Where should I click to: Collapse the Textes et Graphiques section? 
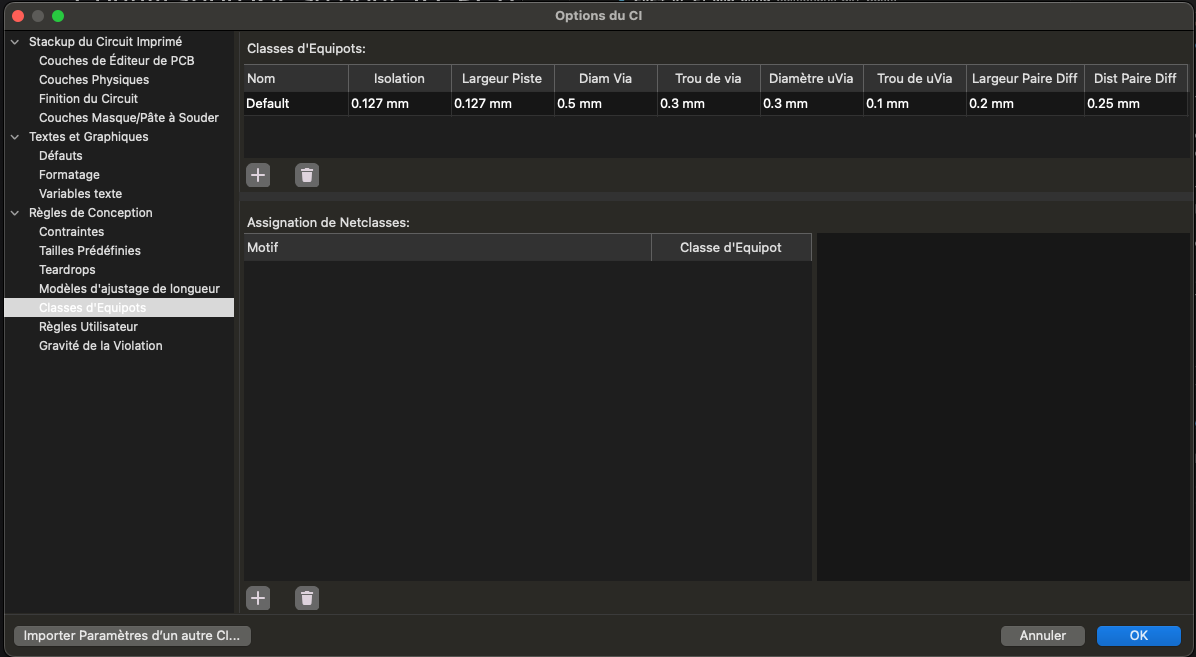pyautogui.click(x=14, y=137)
